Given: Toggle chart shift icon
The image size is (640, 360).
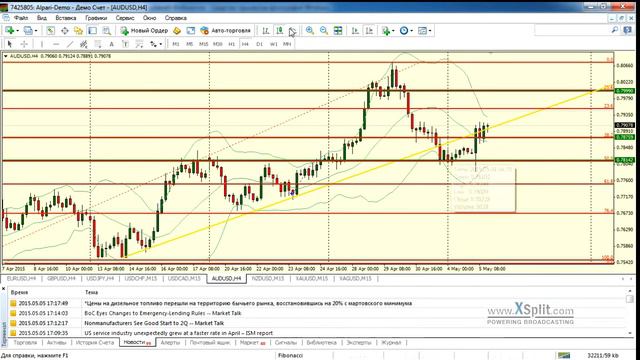Looking at the screenshot, I should (x=369, y=31).
